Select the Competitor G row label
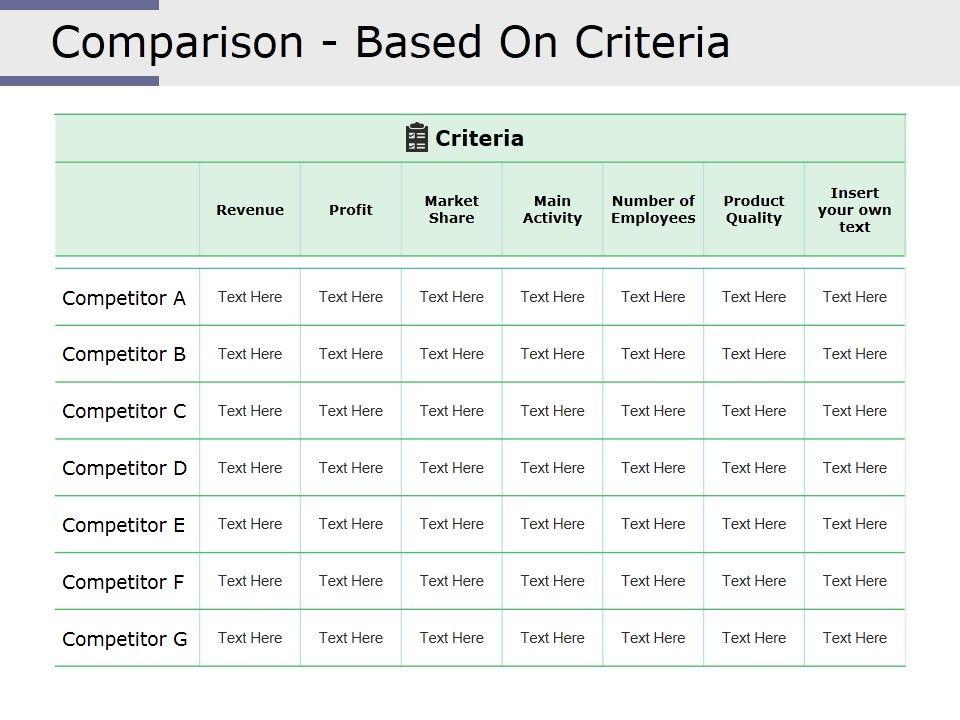The width and height of the screenshot is (960, 720). click(x=124, y=639)
